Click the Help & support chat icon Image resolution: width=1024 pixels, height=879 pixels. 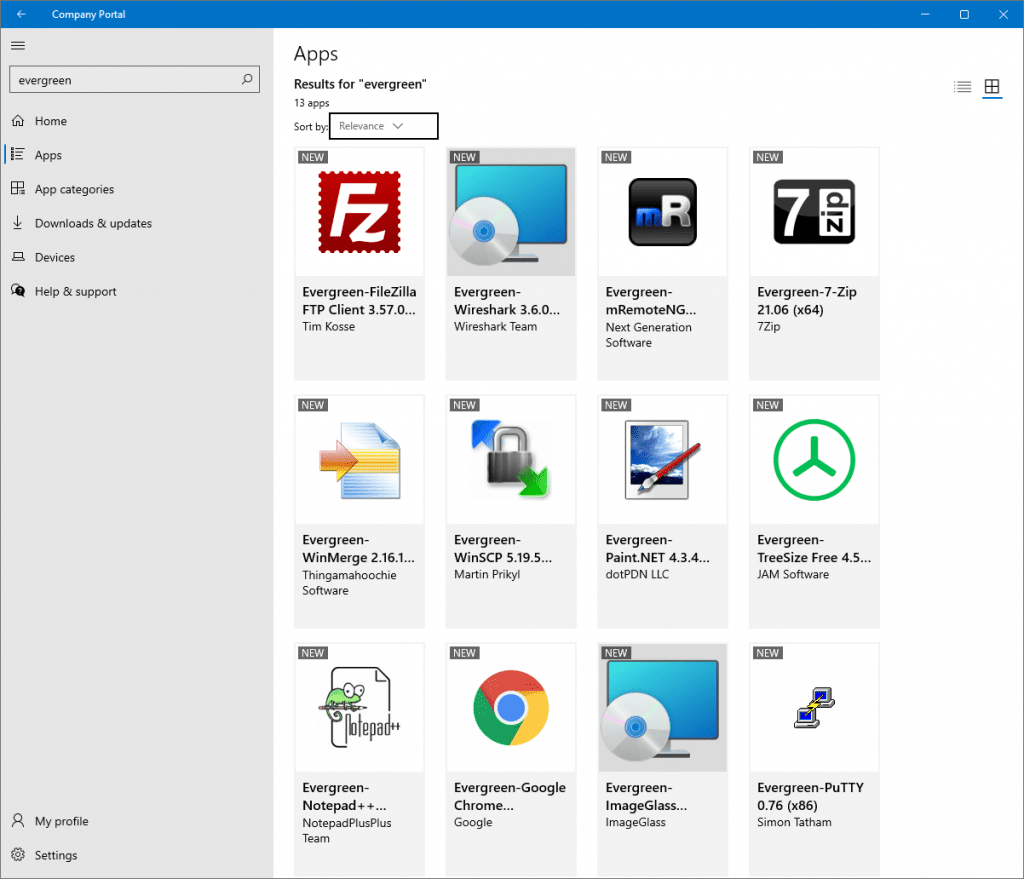point(18,291)
